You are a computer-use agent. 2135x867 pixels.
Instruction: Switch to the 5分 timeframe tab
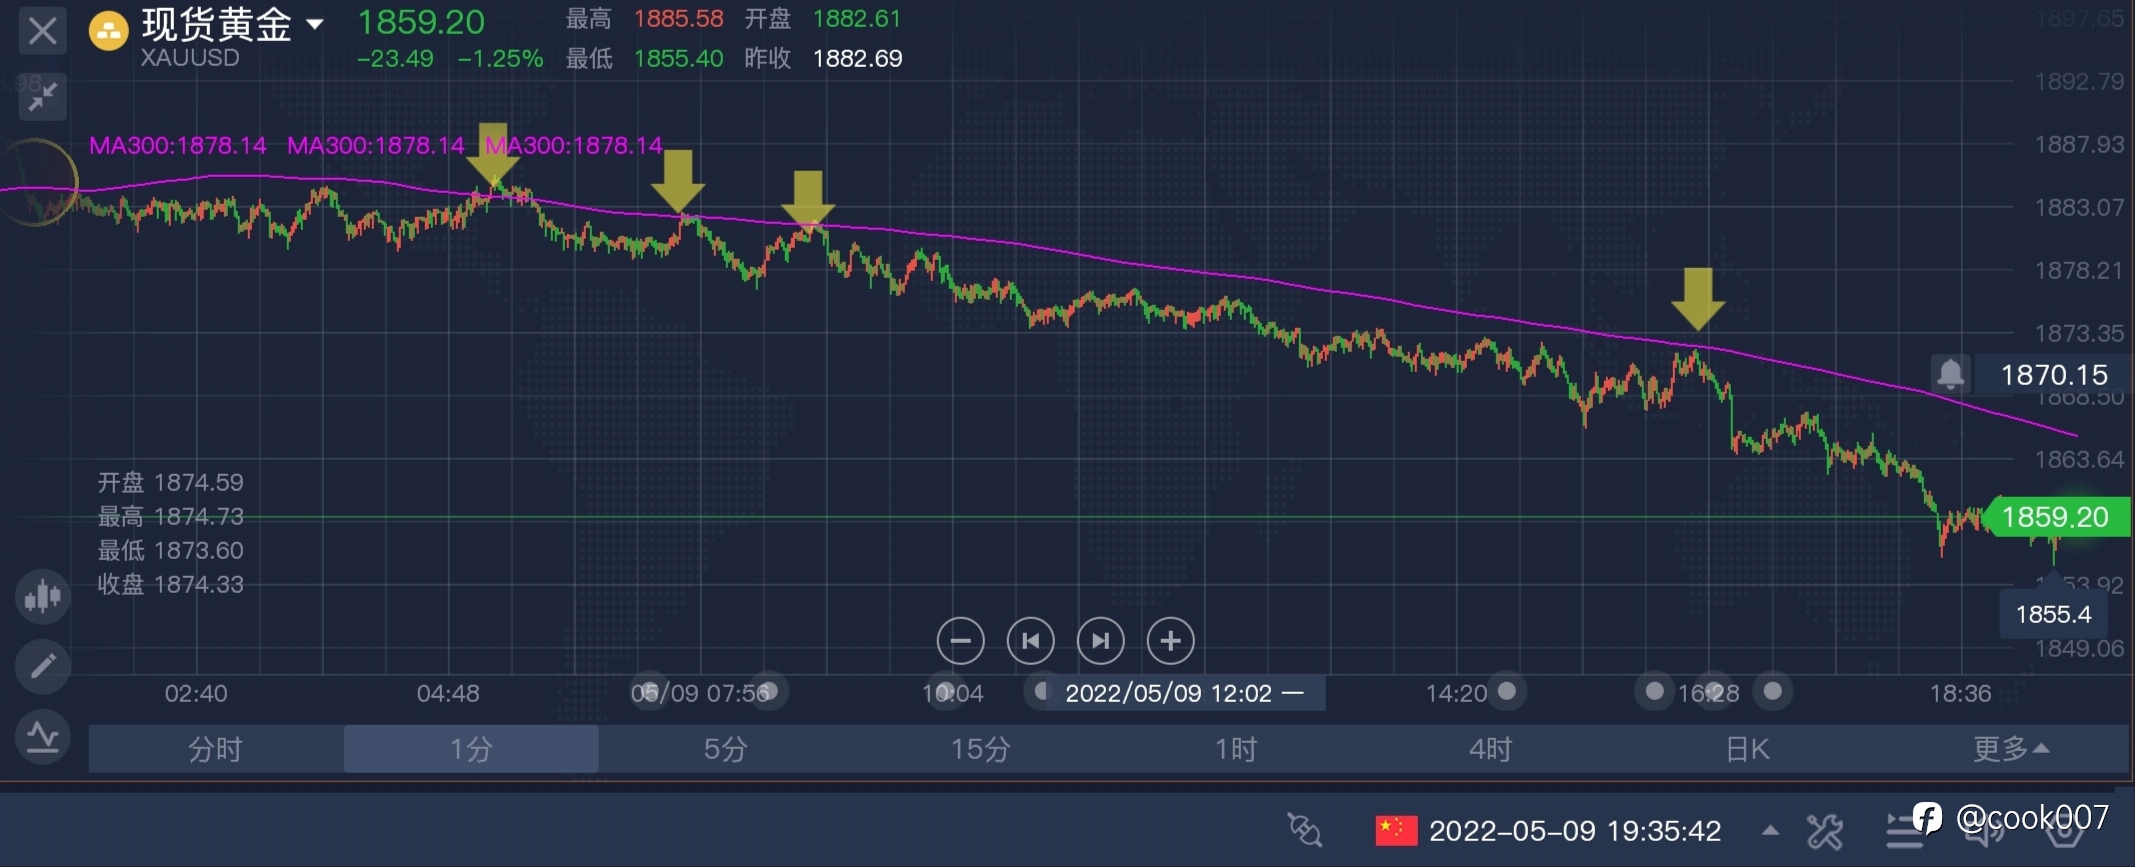pos(725,749)
